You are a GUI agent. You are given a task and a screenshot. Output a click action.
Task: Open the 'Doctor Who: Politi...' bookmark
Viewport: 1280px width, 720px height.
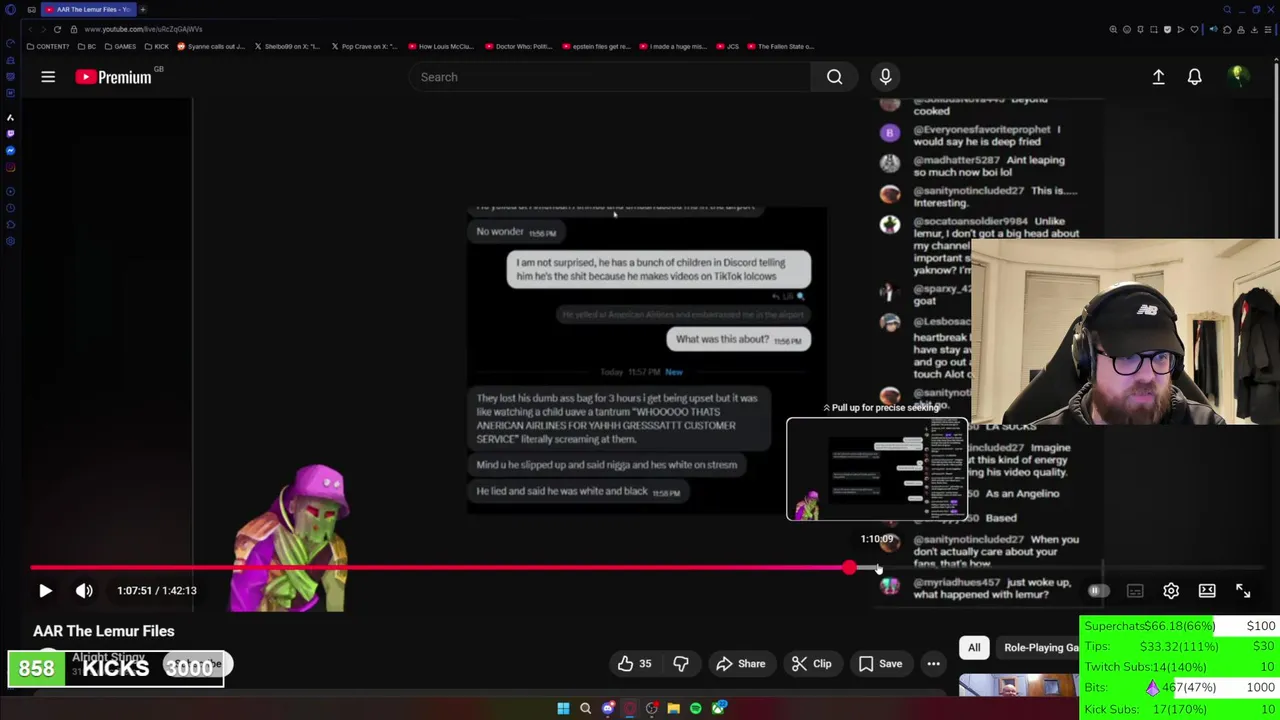point(519,46)
